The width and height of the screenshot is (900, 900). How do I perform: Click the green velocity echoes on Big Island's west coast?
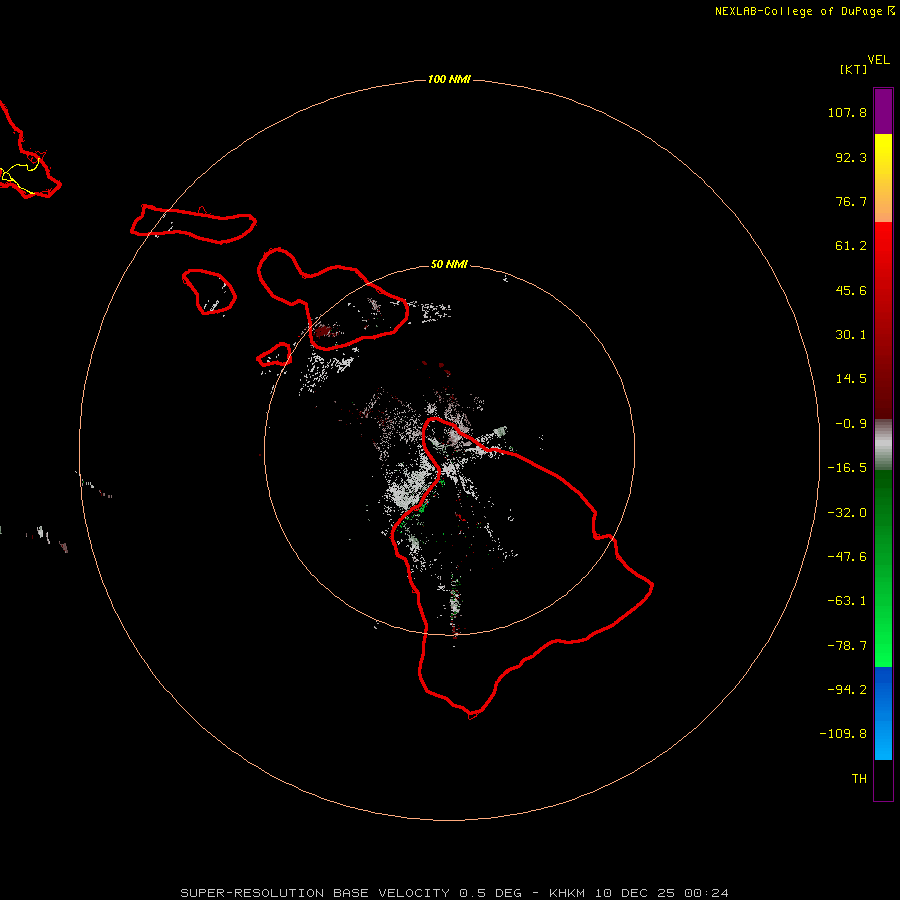[424, 507]
